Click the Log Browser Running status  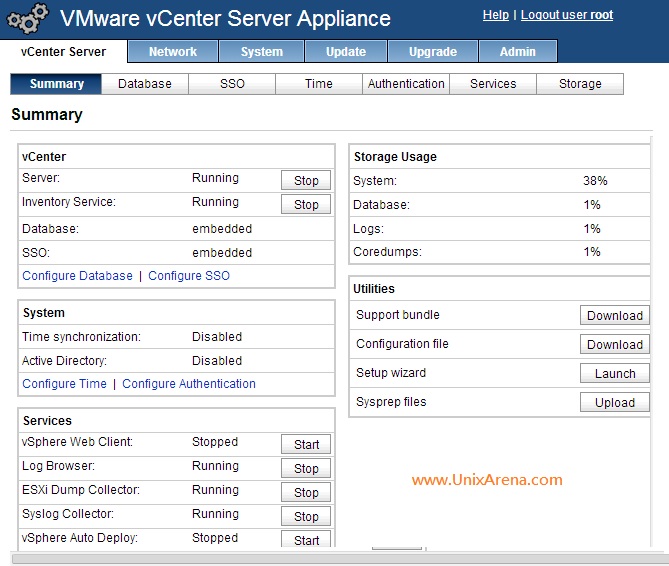tap(215, 466)
